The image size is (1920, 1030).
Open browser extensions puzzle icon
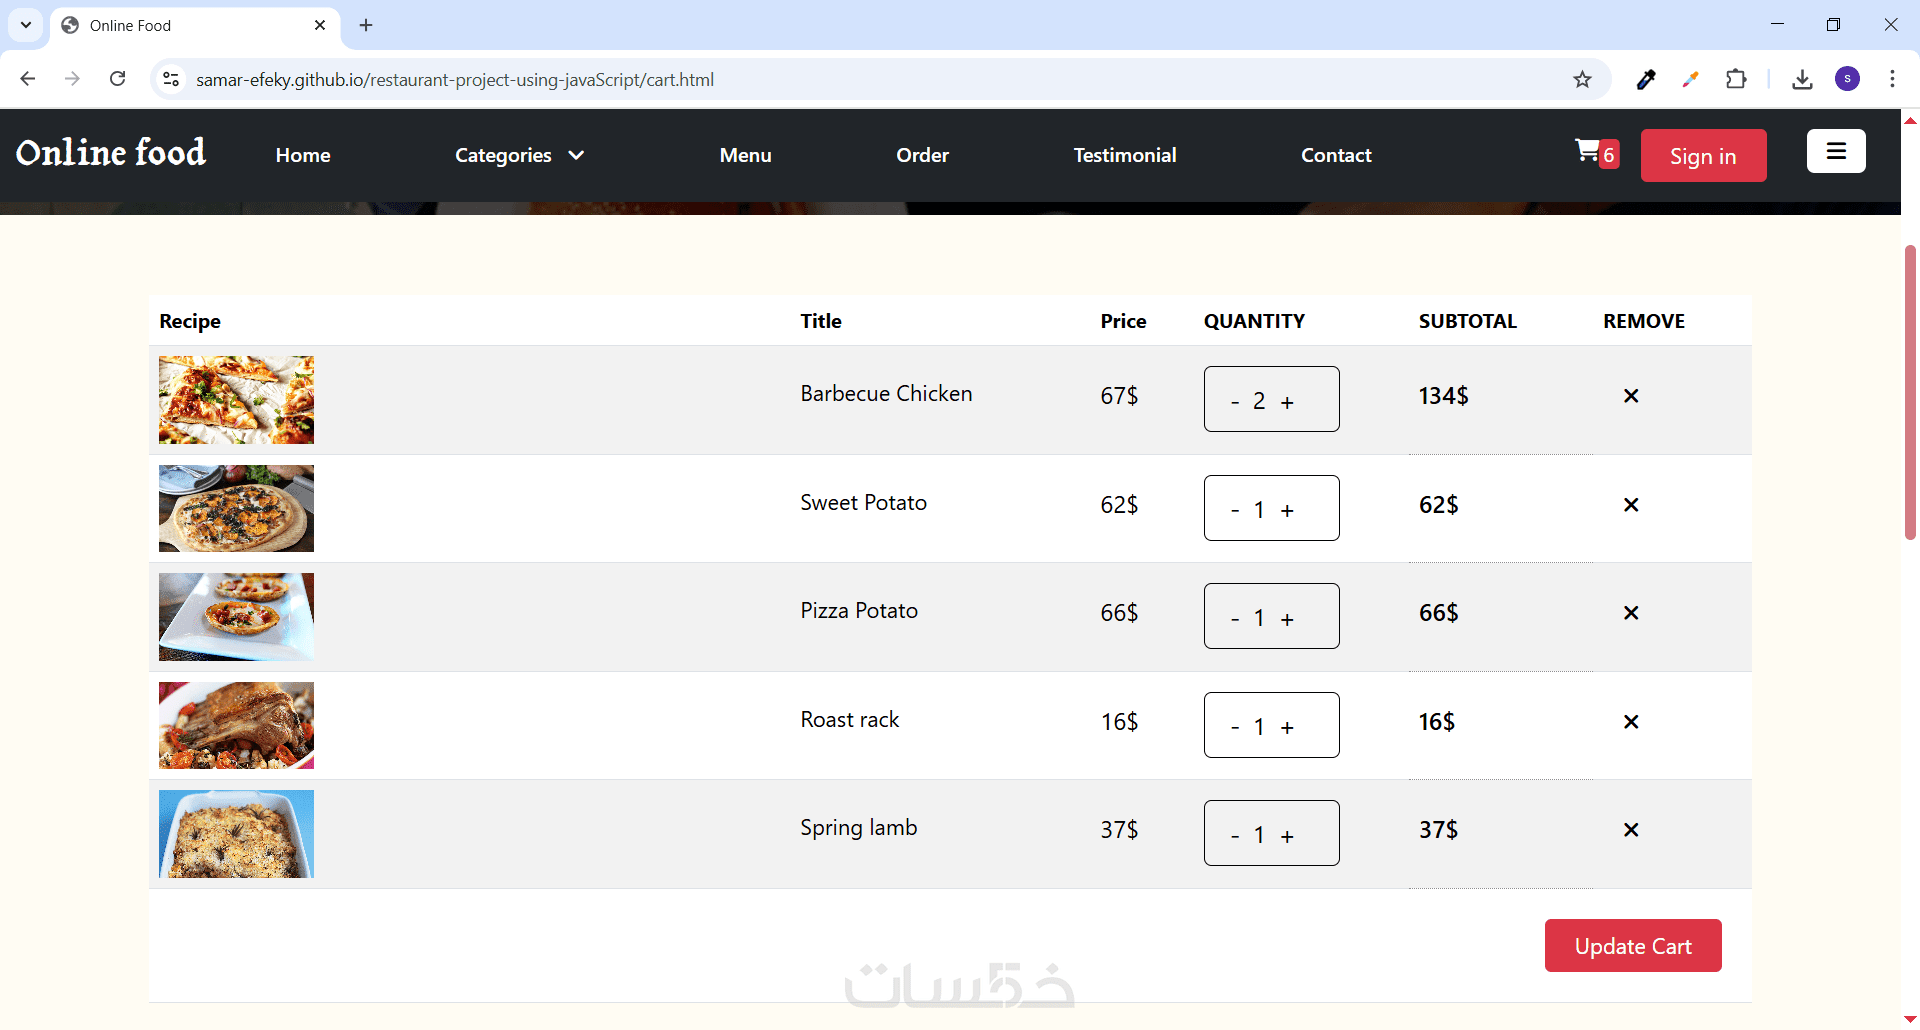[x=1736, y=79]
